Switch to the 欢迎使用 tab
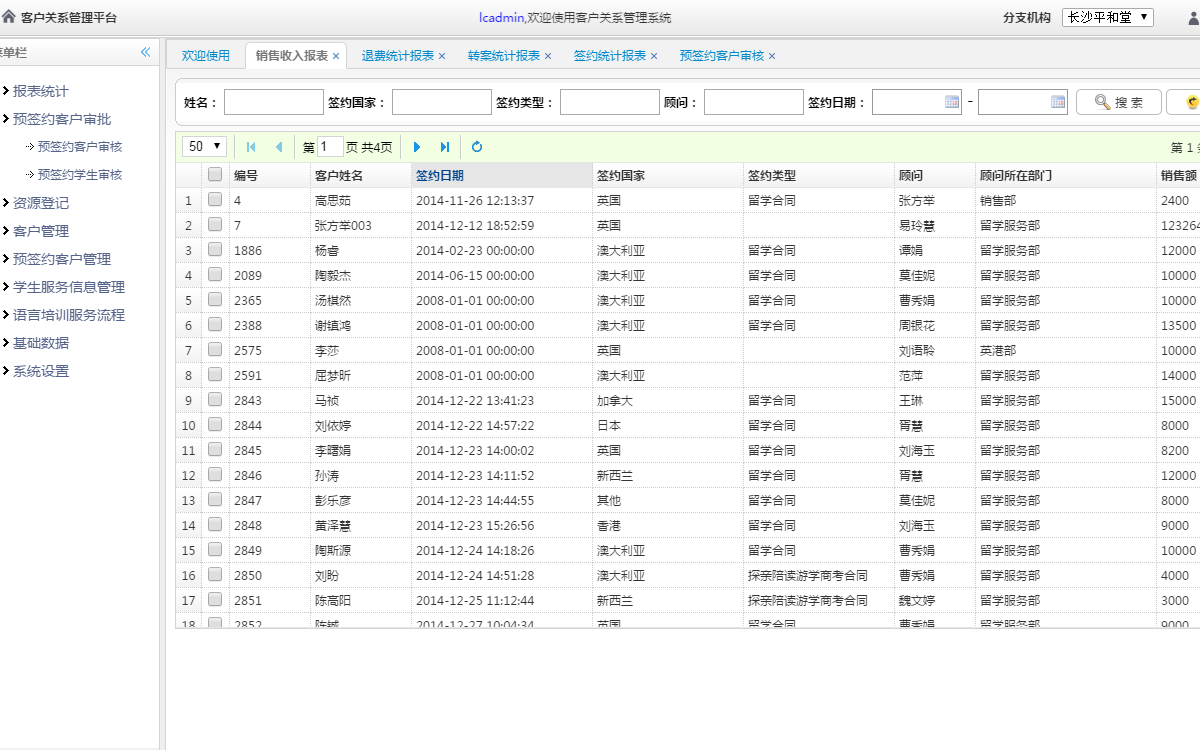Image resolution: width=1200 pixels, height=750 pixels. [205, 56]
